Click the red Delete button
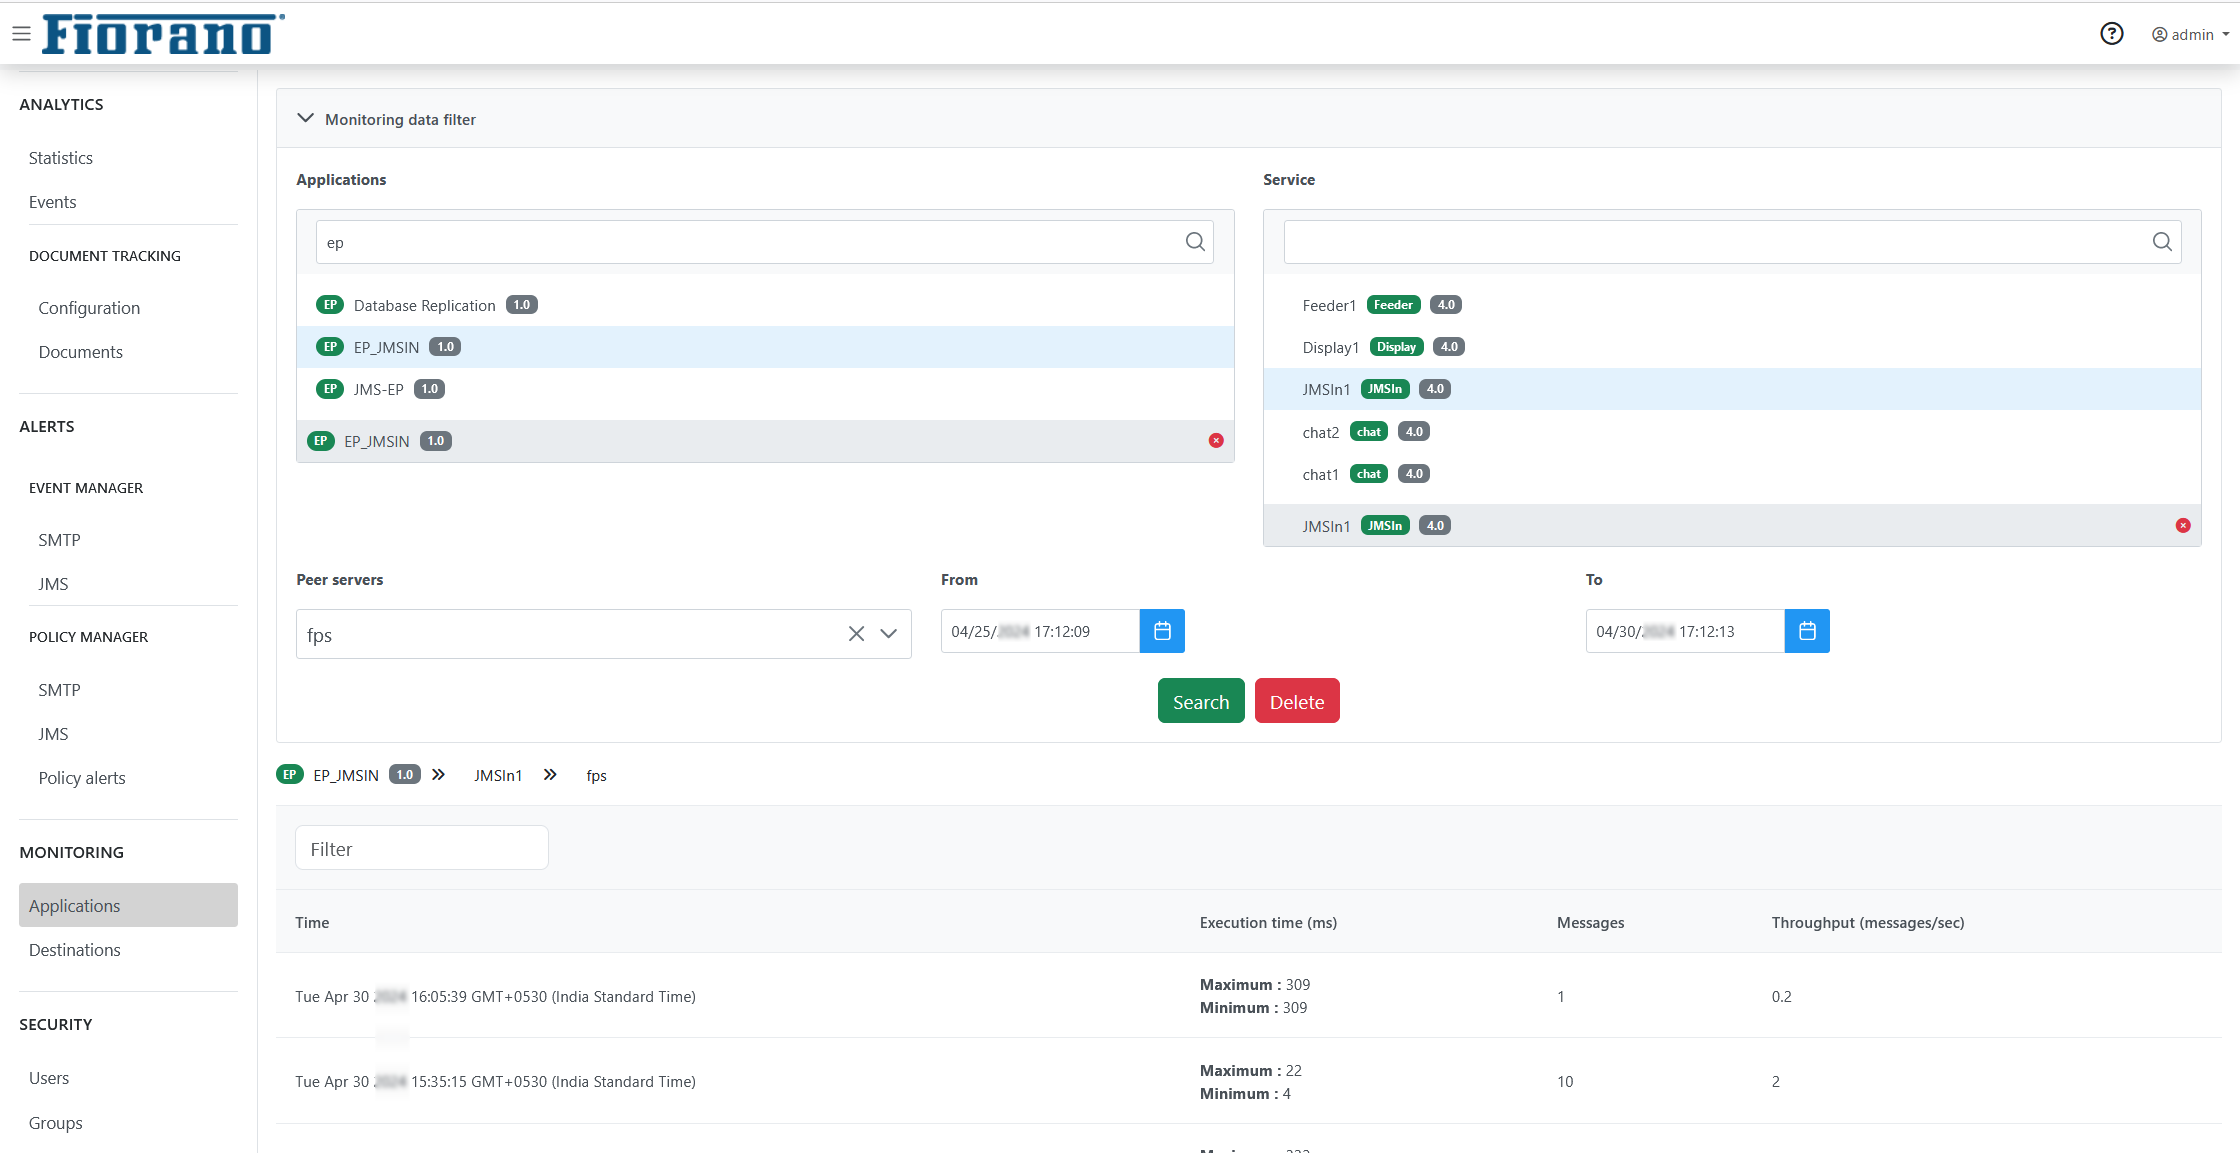This screenshot has width=2240, height=1153. (x=1297, y=701)
